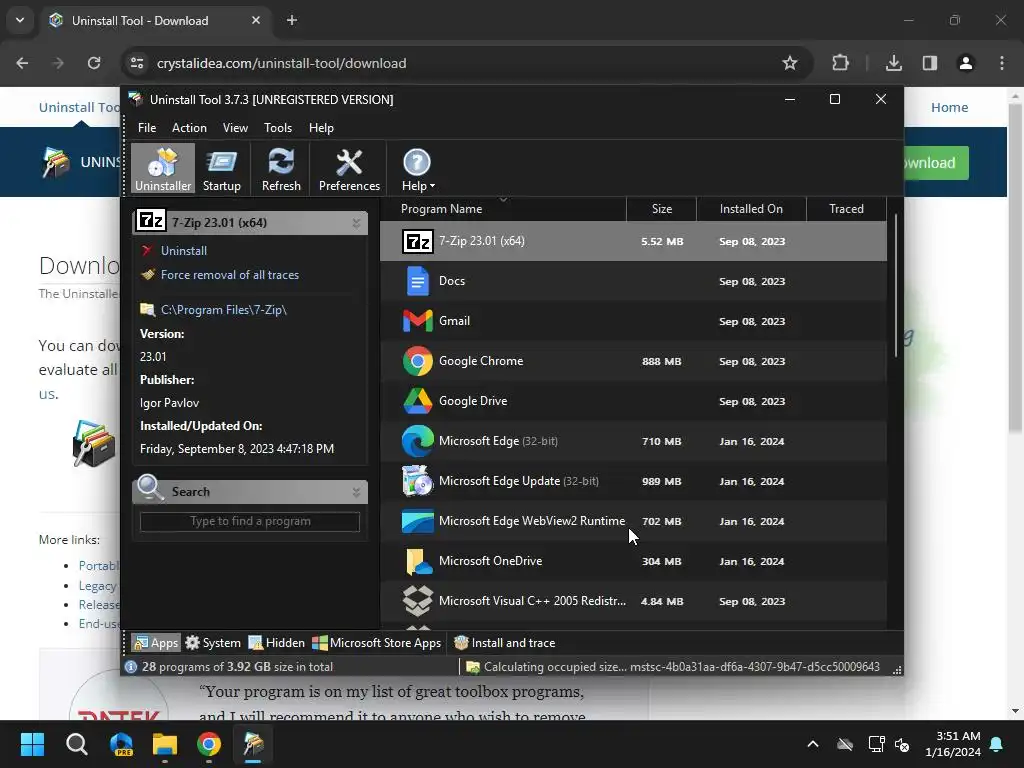1024x768 pixels.
Task: Select the Microsoft Edge (32-bit) icon
Action: tap(417, 441)
